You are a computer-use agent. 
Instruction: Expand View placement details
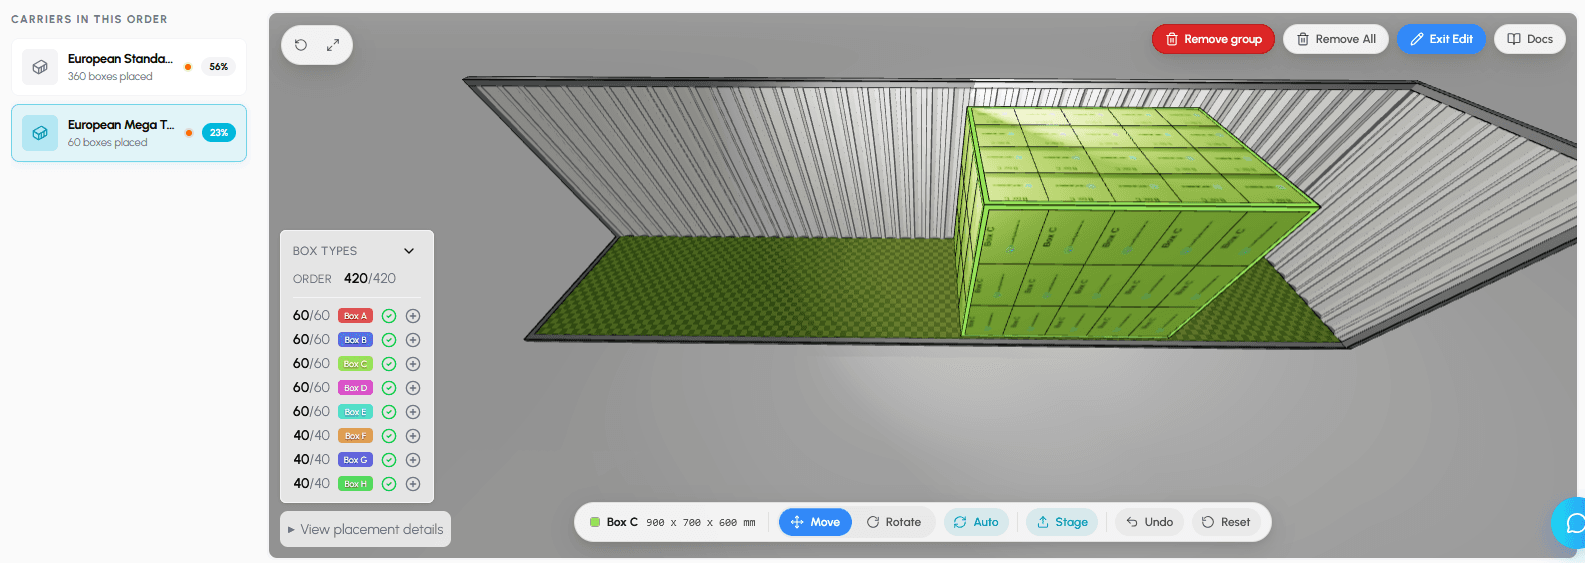366,529
